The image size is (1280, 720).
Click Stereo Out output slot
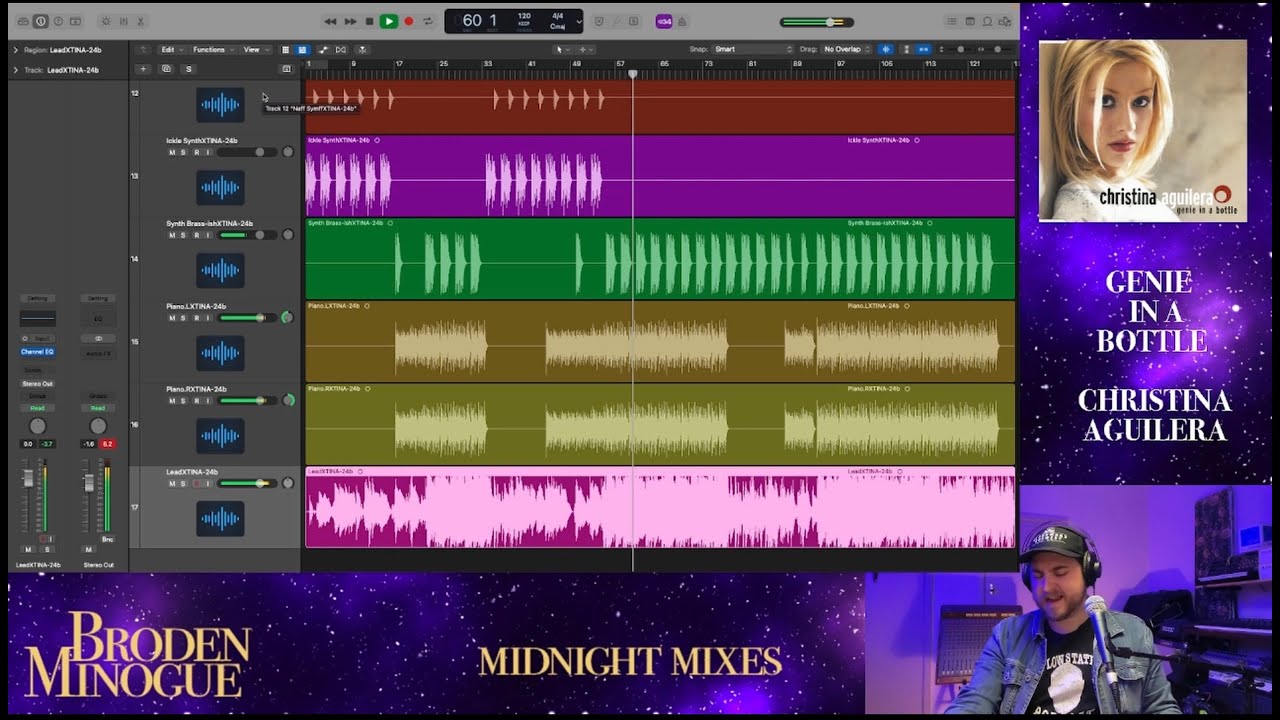[38, 384]
